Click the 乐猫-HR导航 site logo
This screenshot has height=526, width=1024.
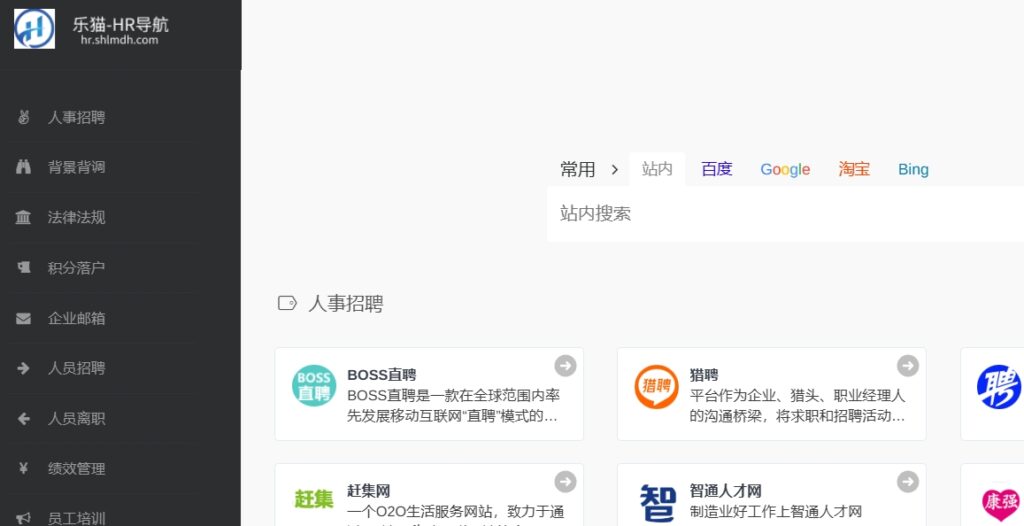tap(35, 29)
